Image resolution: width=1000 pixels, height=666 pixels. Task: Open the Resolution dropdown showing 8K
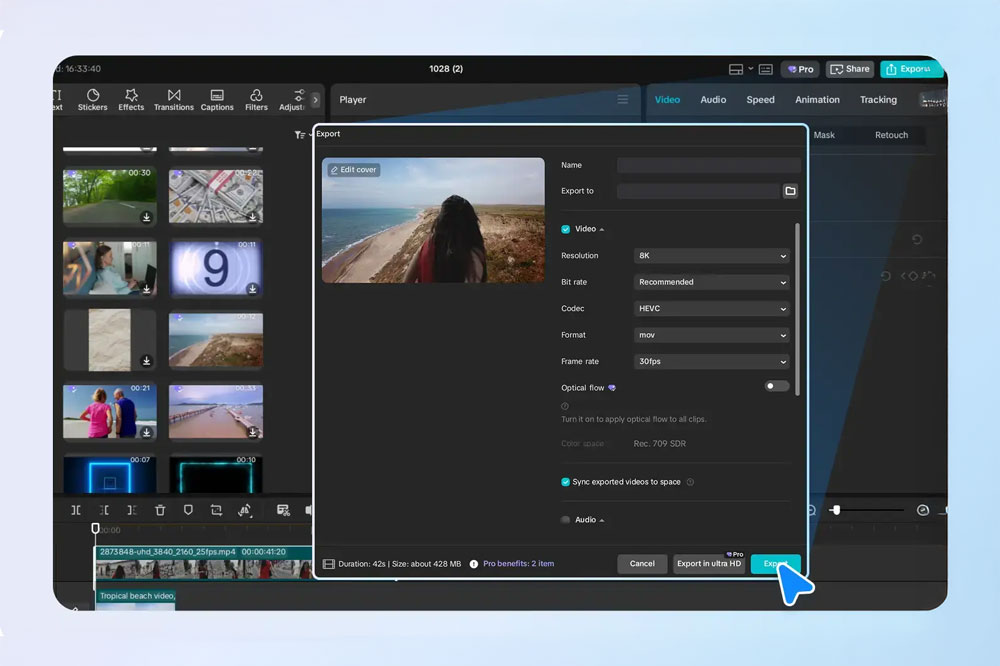[x=712, y=256]
